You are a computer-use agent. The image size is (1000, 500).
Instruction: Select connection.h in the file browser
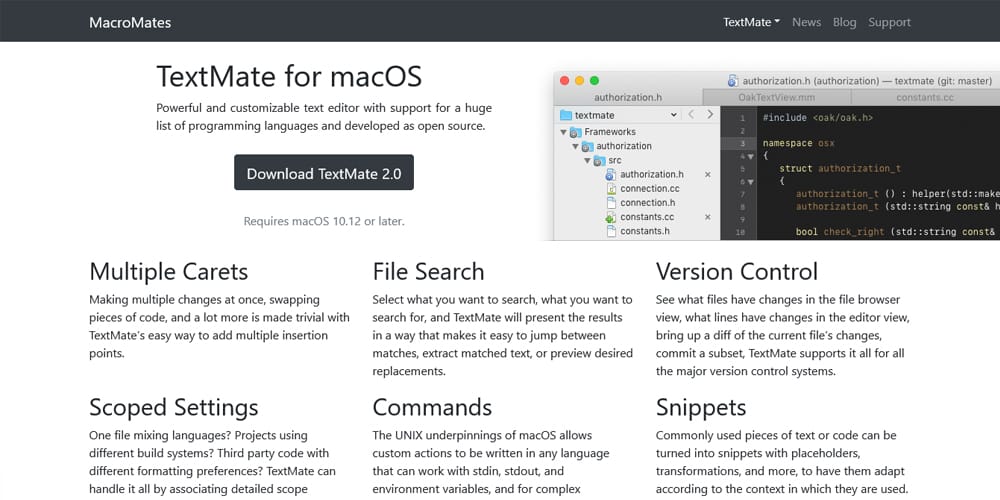click(x=647, y=203)
